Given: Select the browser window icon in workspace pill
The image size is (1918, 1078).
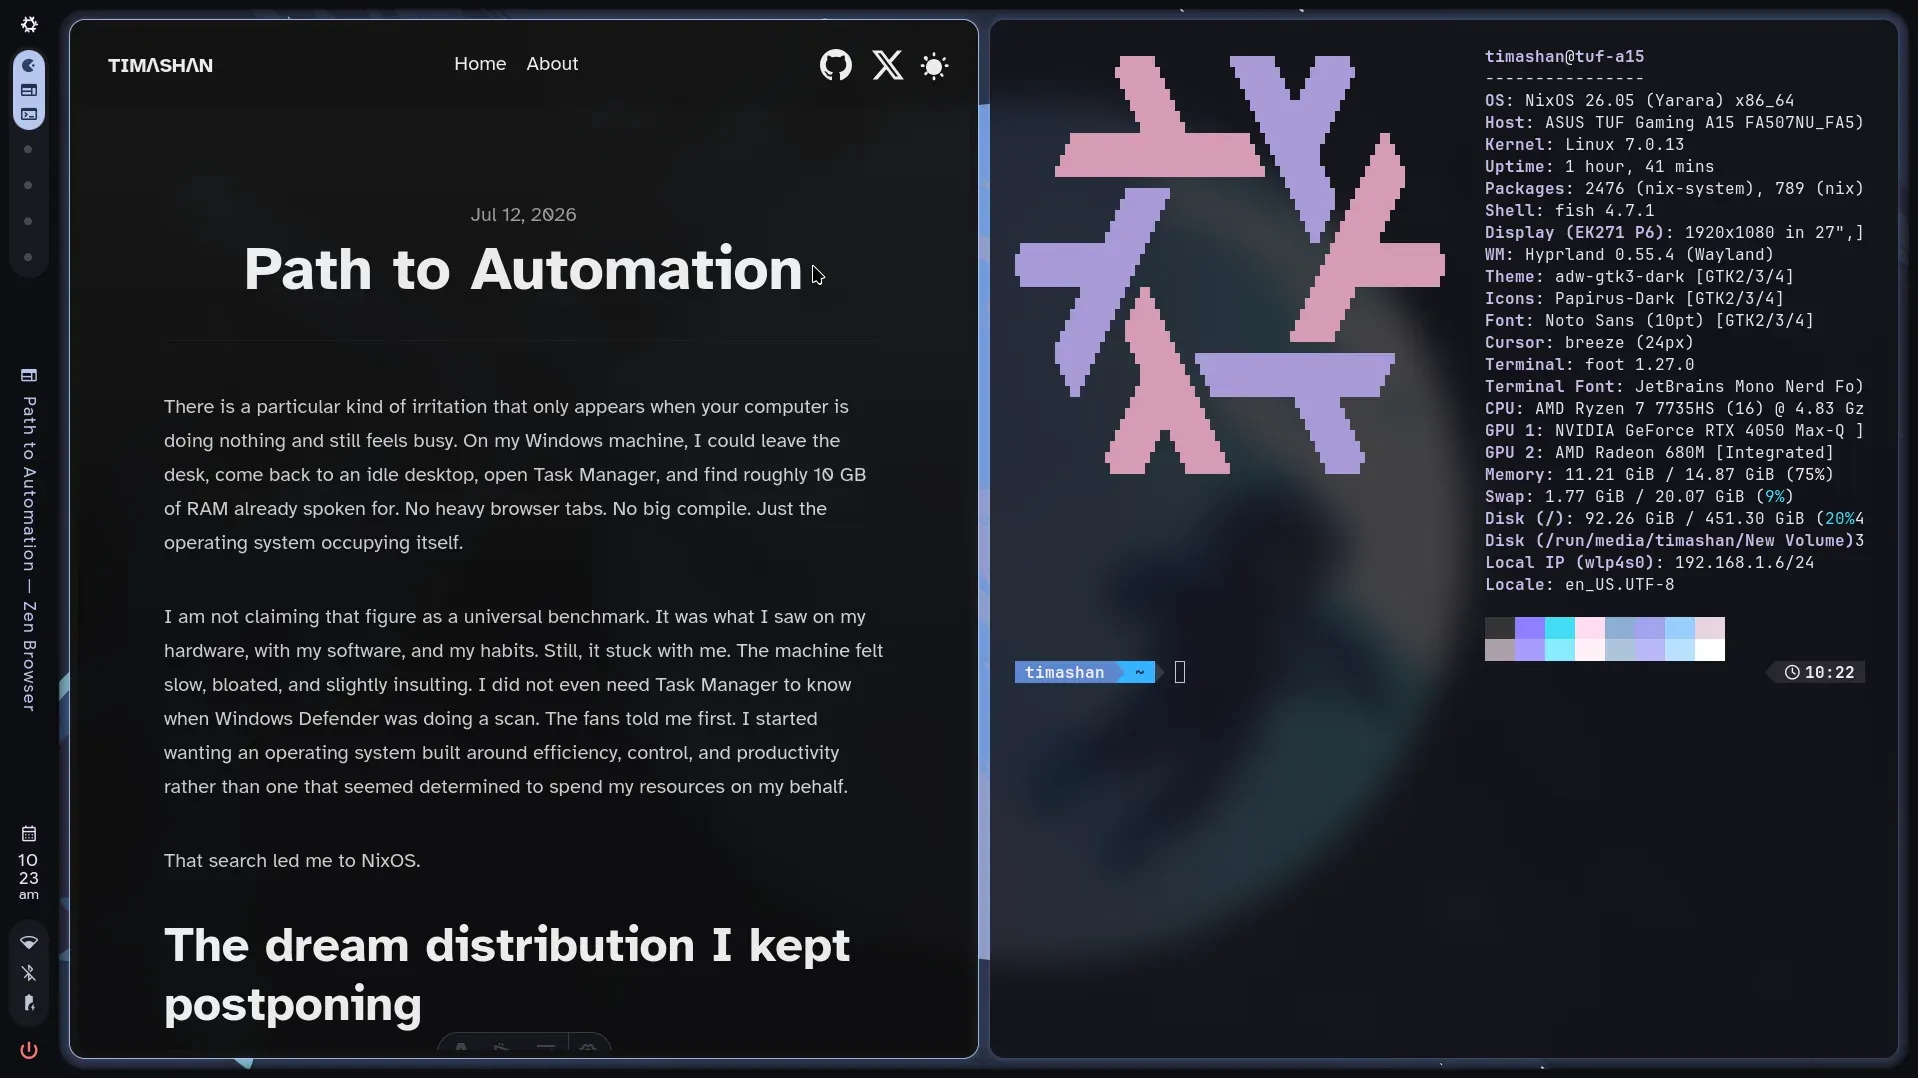Looking at the screenshot, I should pos(29,90).
